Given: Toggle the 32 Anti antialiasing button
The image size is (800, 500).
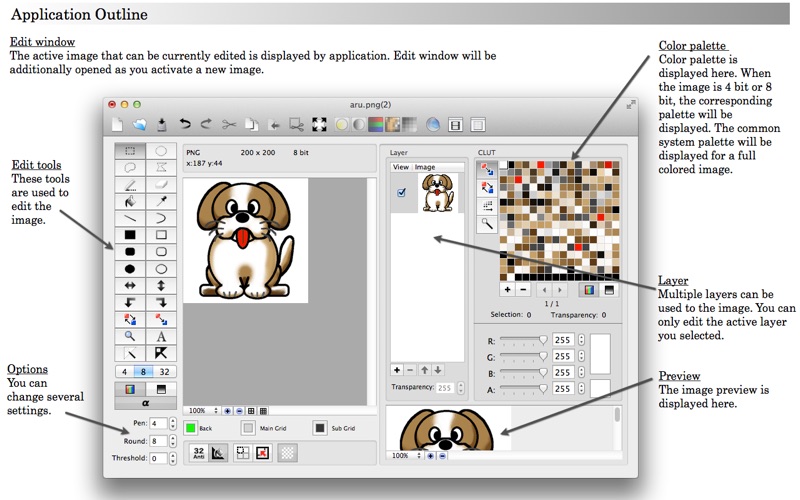Looking at the screenshot, I should (198, 453).
